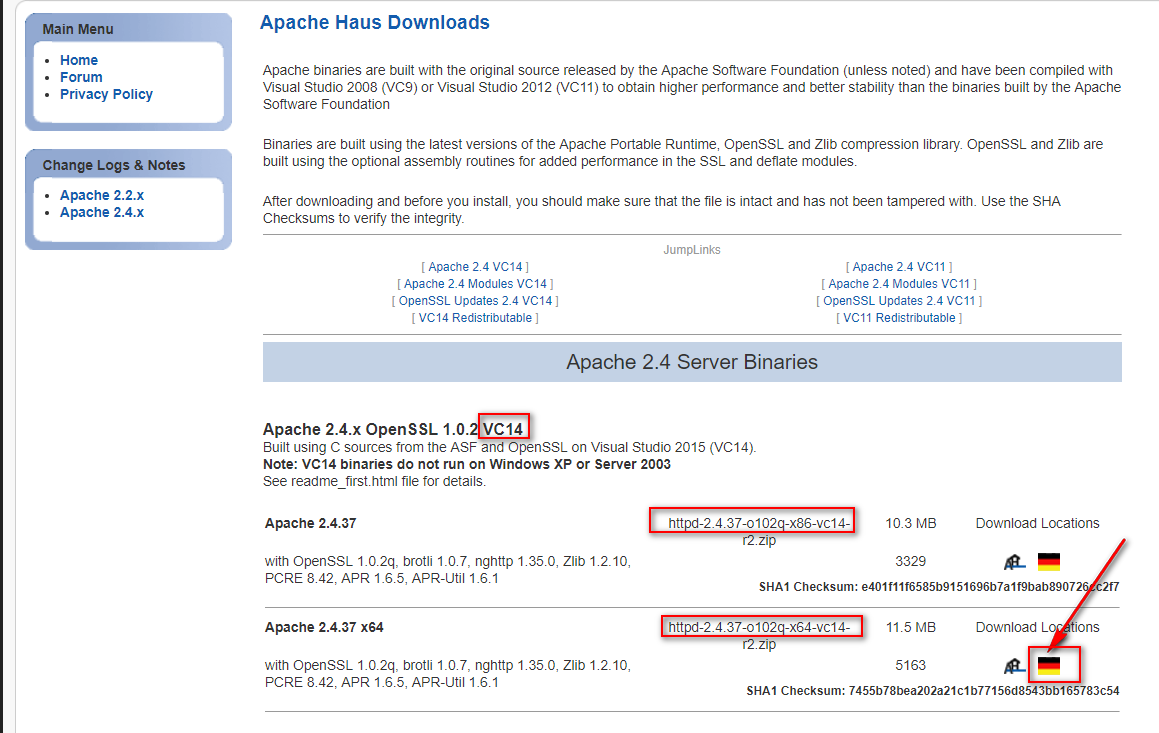This screenshot has height=733, width=1159.
Task: Open the Forum link
Action: click(x=81, y=77)
